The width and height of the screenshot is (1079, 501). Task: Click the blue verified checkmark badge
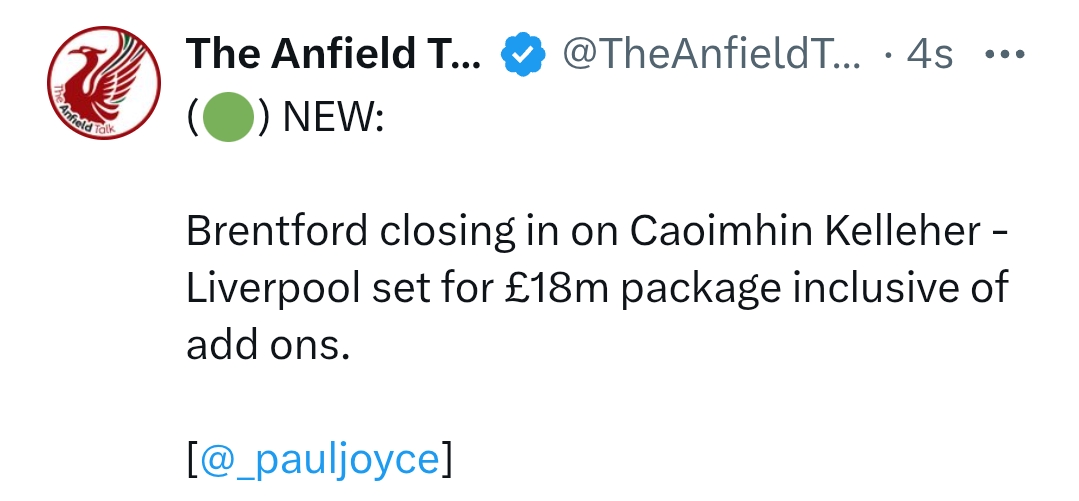tap(523, 54)
